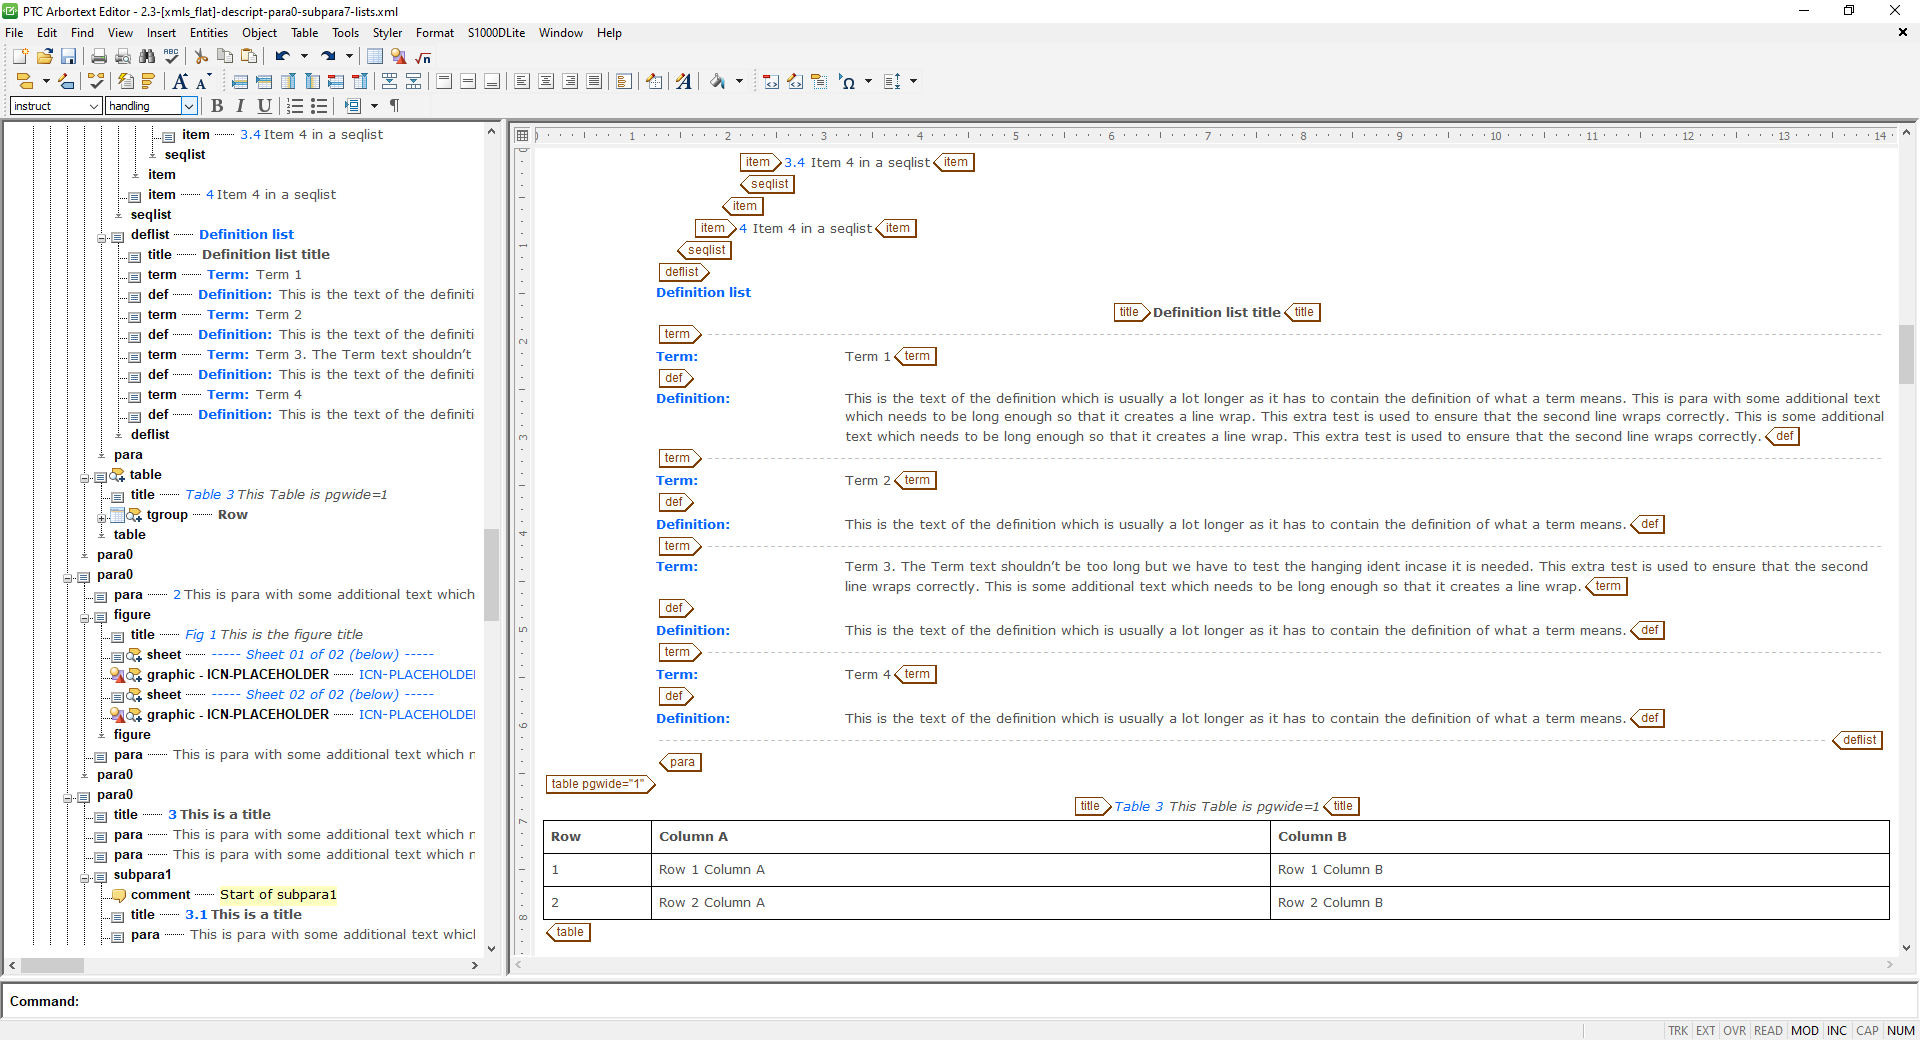Select the Insert Table icon

click(373, 57)
